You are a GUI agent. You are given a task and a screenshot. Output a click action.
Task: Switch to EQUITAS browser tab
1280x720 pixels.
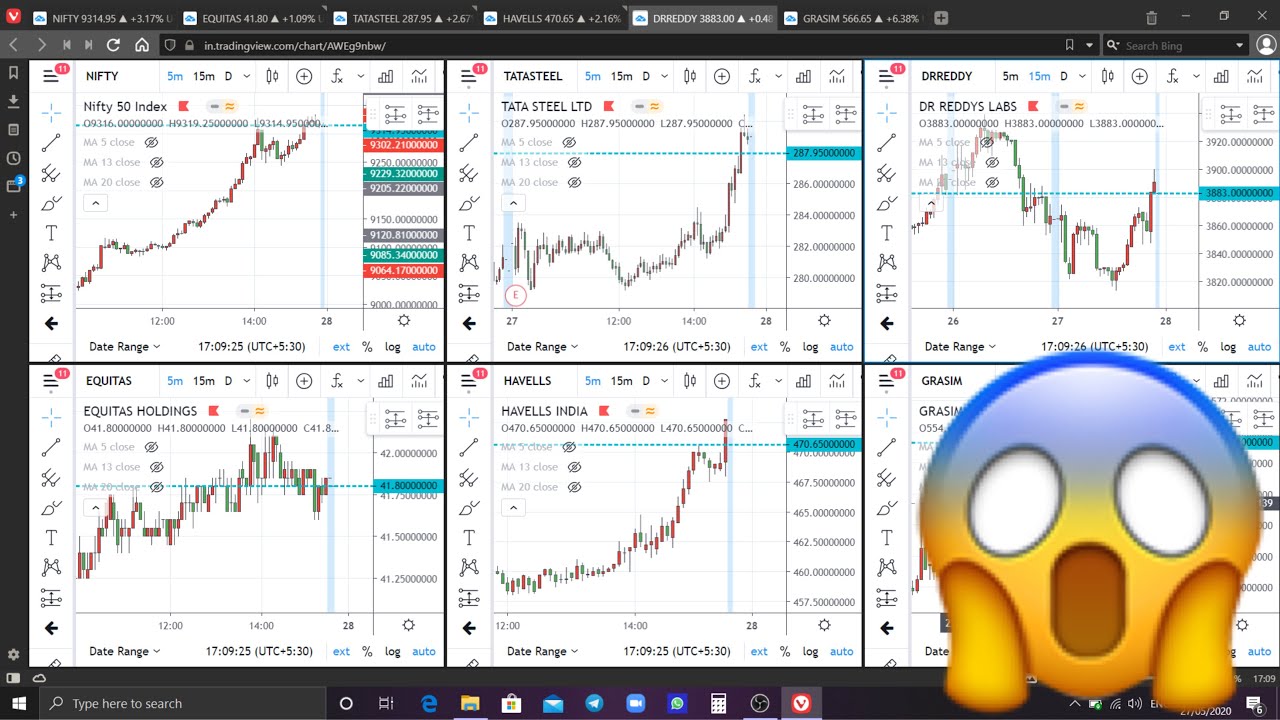coord(250,18)
